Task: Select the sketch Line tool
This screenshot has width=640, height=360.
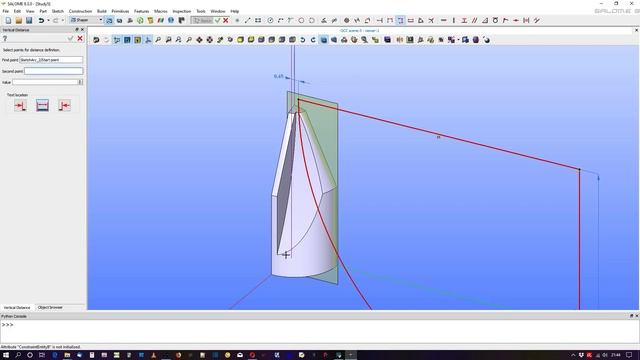Action: [x=247, y=20]
